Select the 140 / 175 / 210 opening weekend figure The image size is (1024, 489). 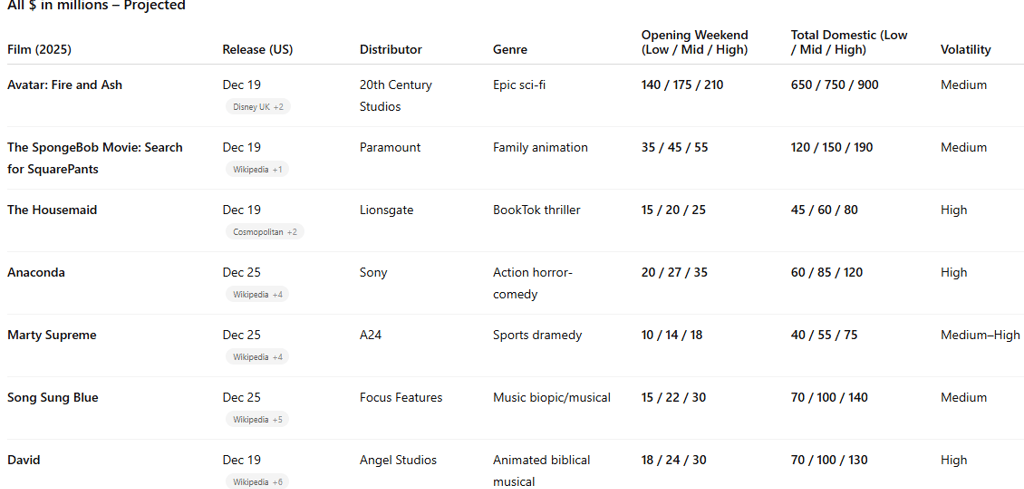[x=682, y=85]
